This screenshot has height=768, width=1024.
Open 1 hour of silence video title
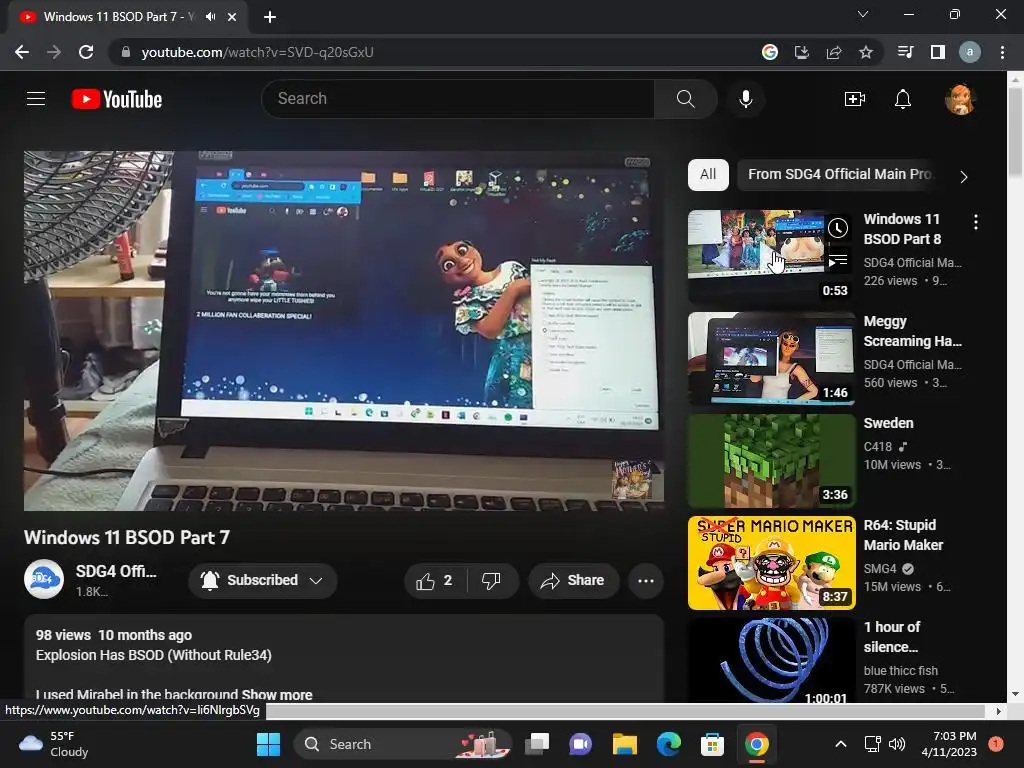pyautogui.click(x=891, y=637)
